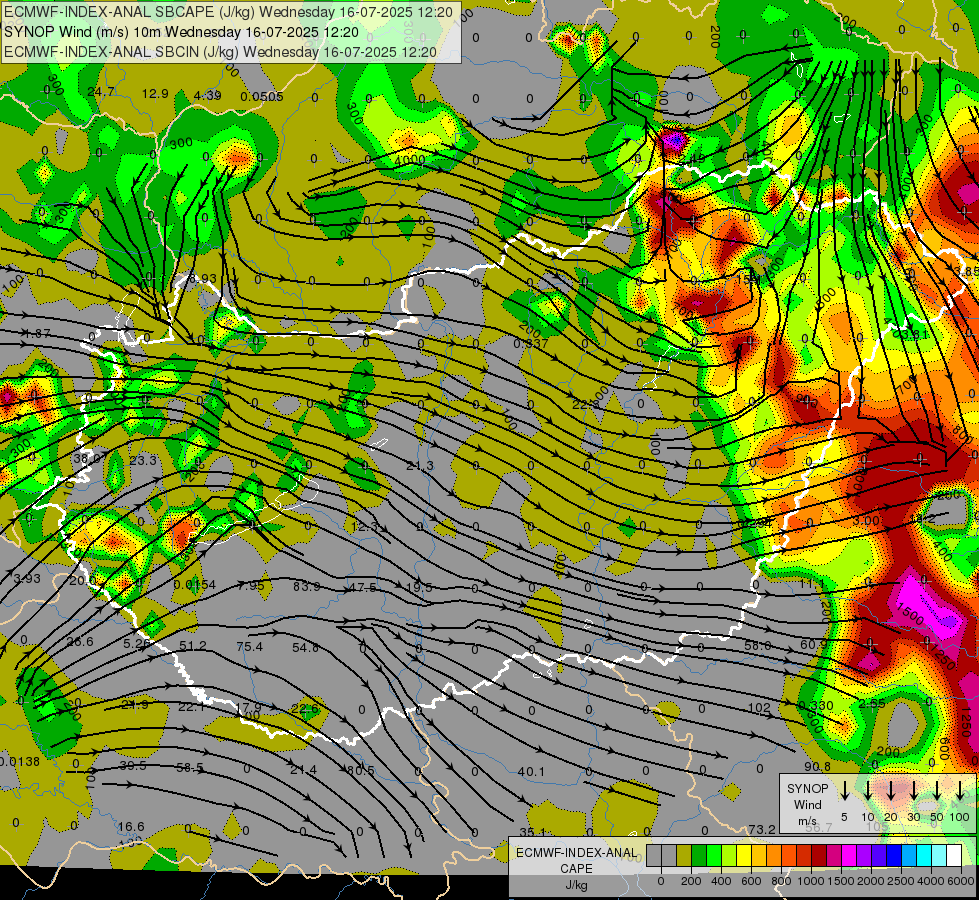Click the SYNOP wind arrow labeled 5

click(845, 789)
